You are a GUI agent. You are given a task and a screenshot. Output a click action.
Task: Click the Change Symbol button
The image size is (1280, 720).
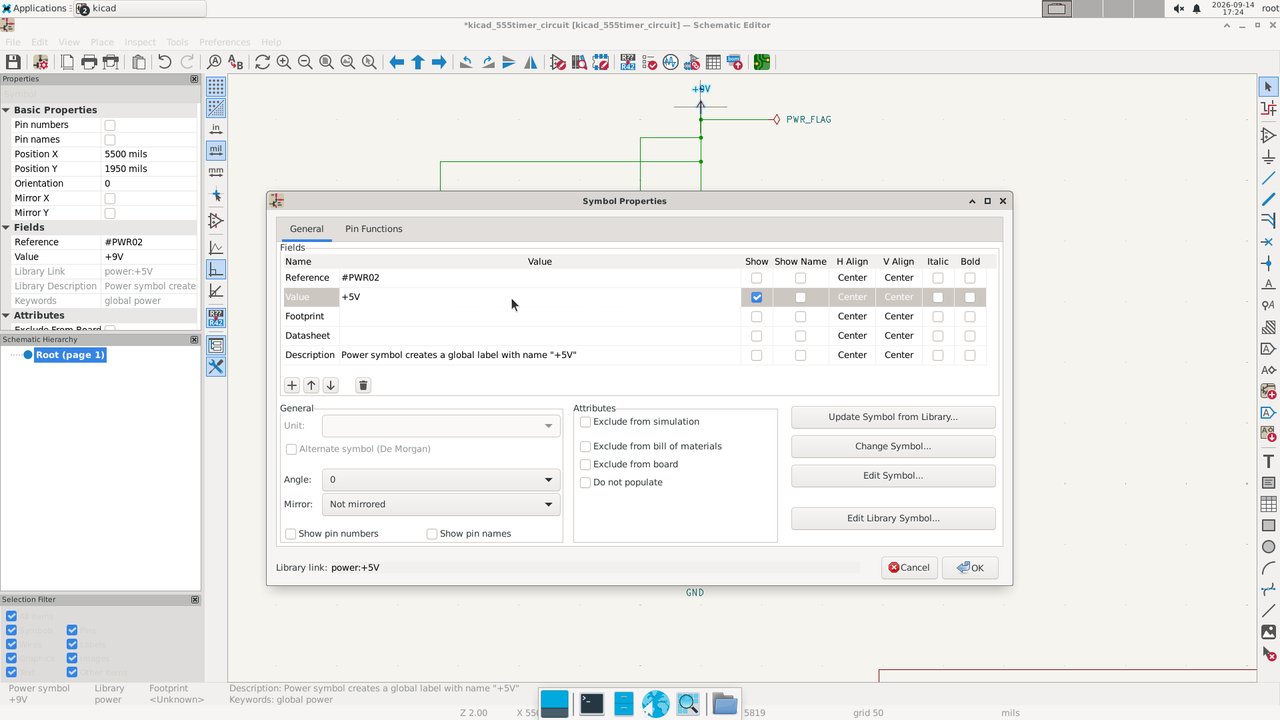(893, 446)
